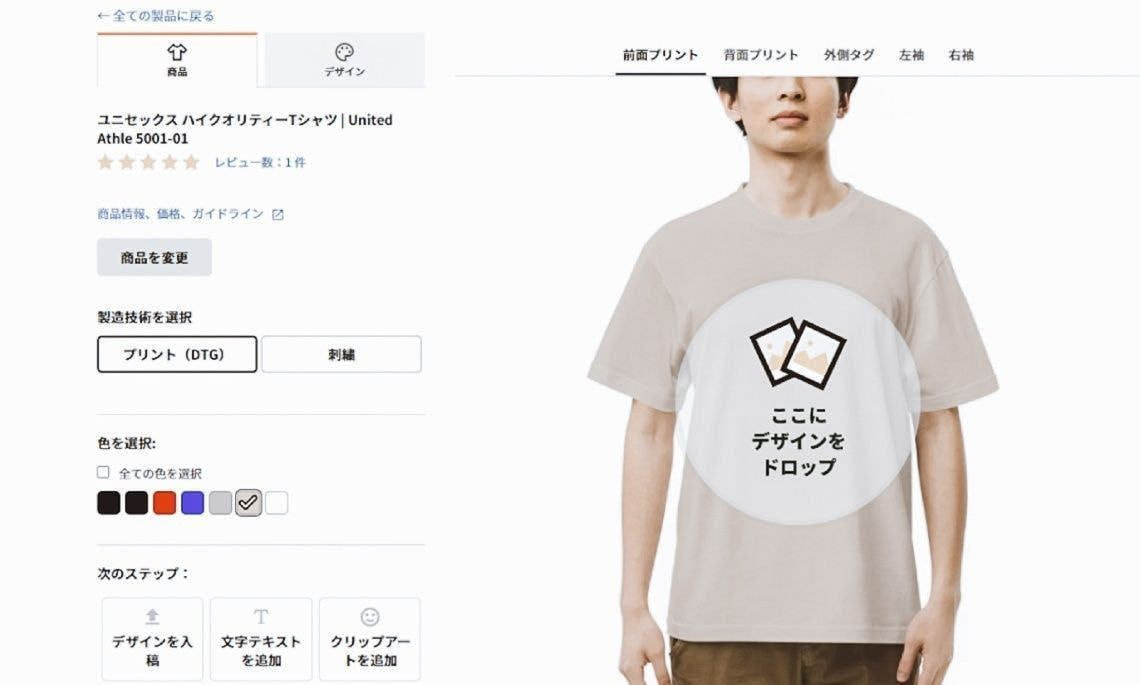Open 商品情報、価格、ガイドライン link
This screenshot has height=685, width=1140.
180,214
